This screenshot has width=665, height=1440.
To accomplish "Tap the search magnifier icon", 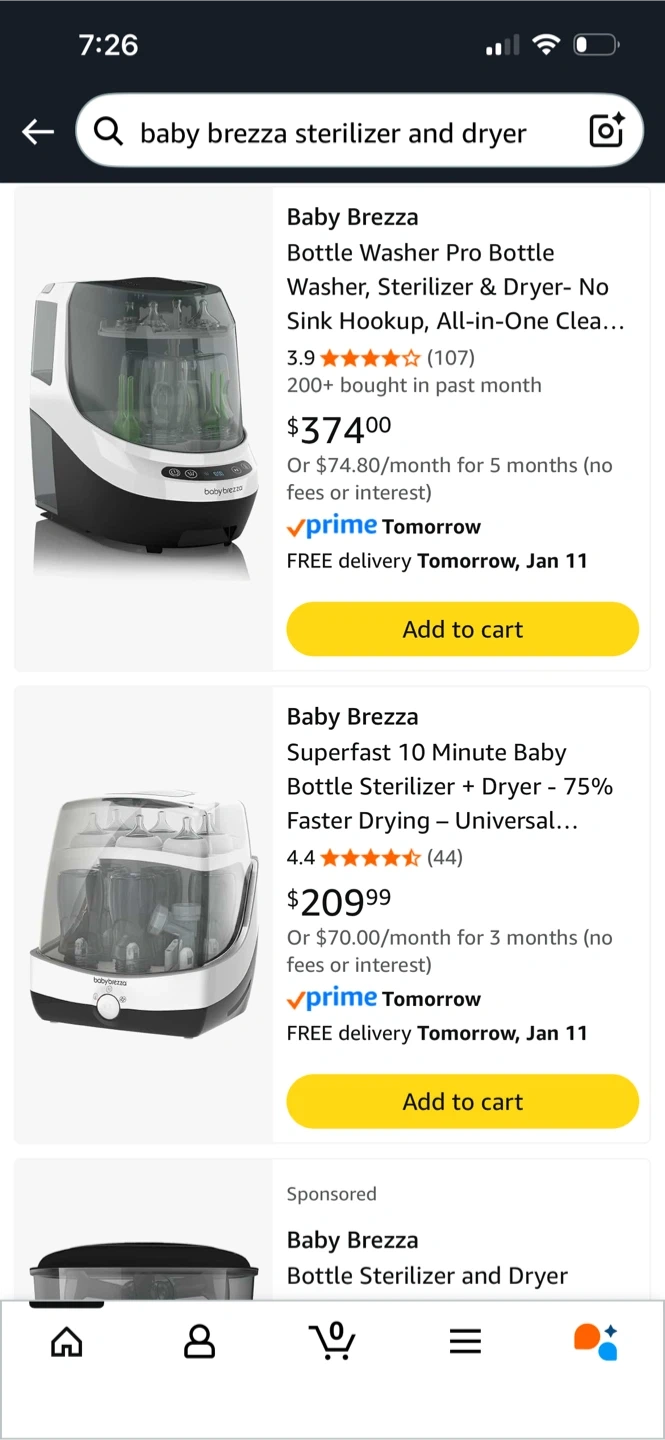I will pyautogui.click(x=107, y=131).
